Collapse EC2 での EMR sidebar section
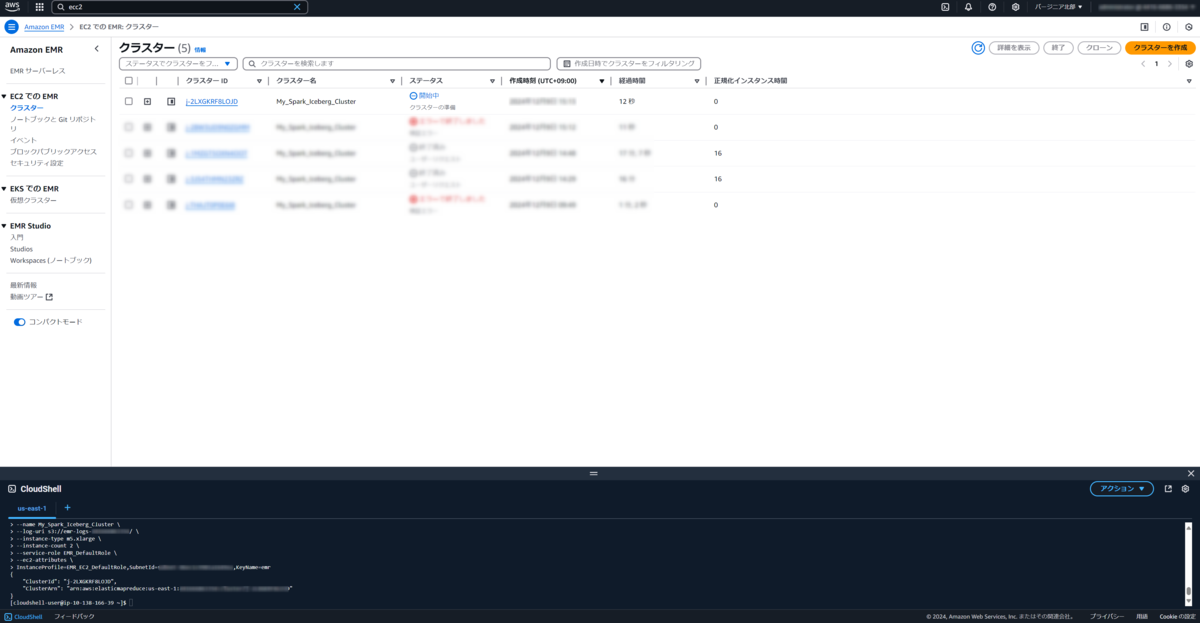This screenshot has height=623, width=1200. [5, 96]
